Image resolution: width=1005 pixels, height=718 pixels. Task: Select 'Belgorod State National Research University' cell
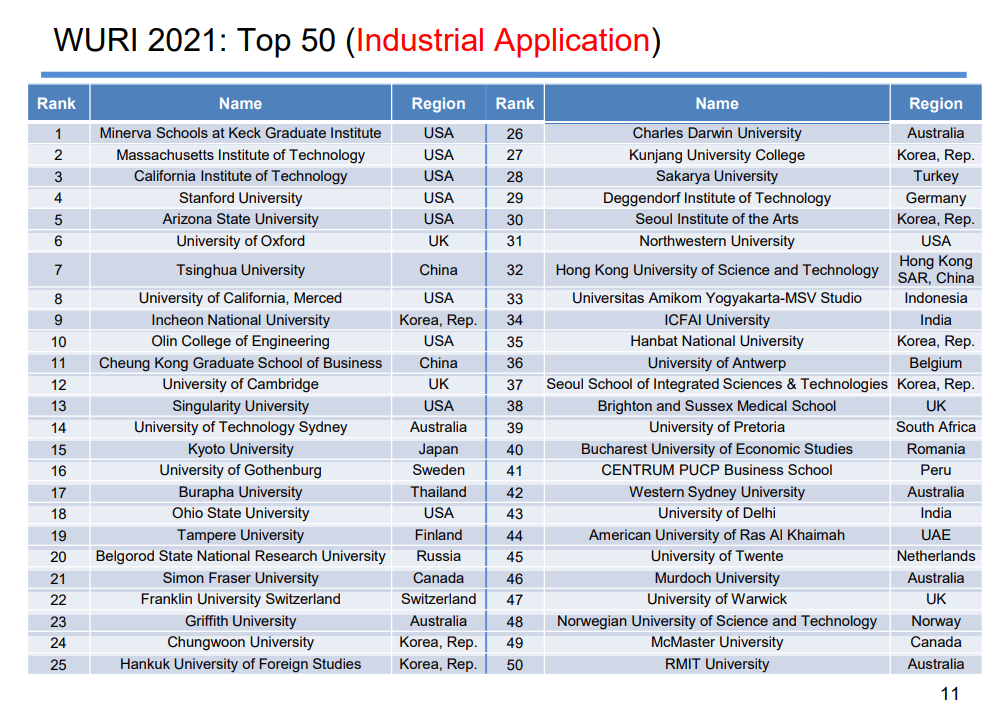coord(240,556)
